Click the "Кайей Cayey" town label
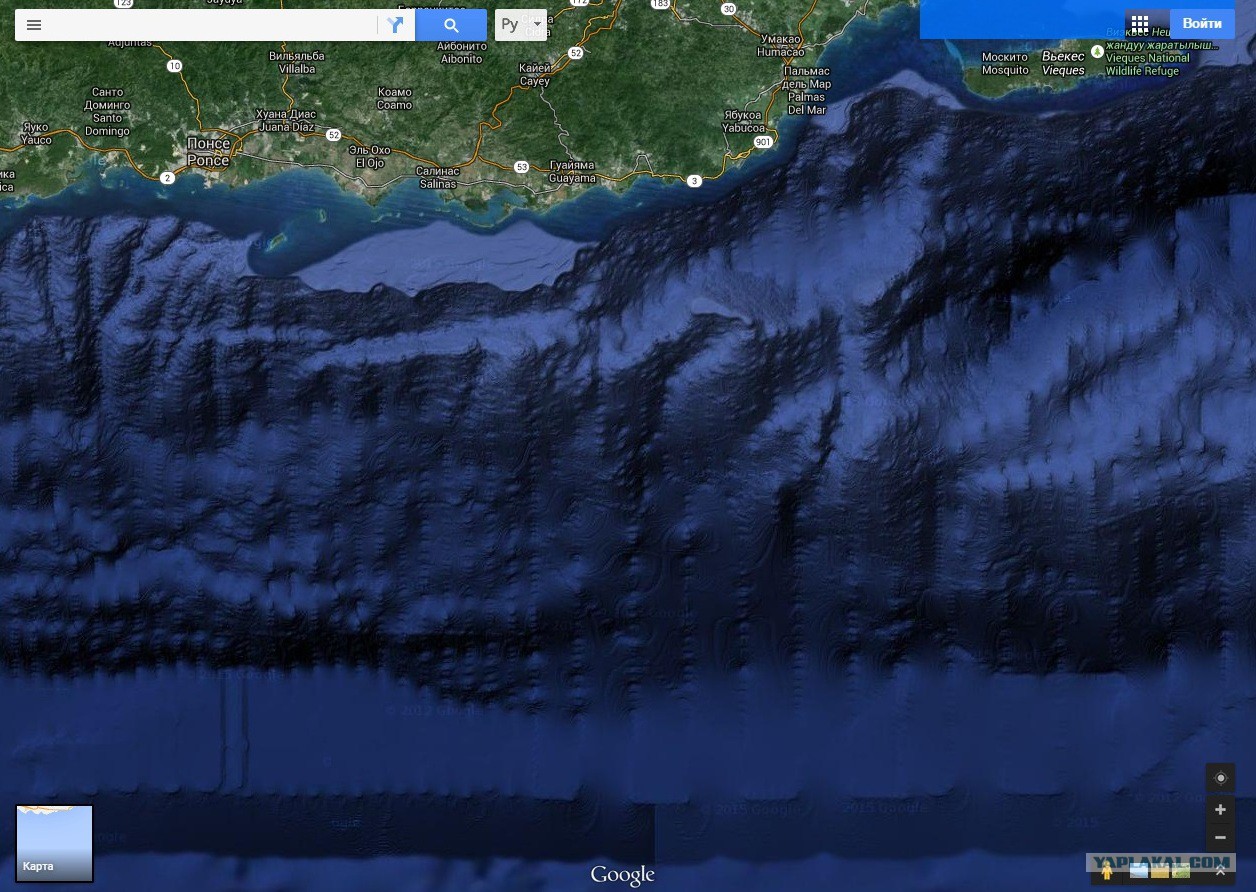The height and width of the screenshot is (892, 1256). 535,74
